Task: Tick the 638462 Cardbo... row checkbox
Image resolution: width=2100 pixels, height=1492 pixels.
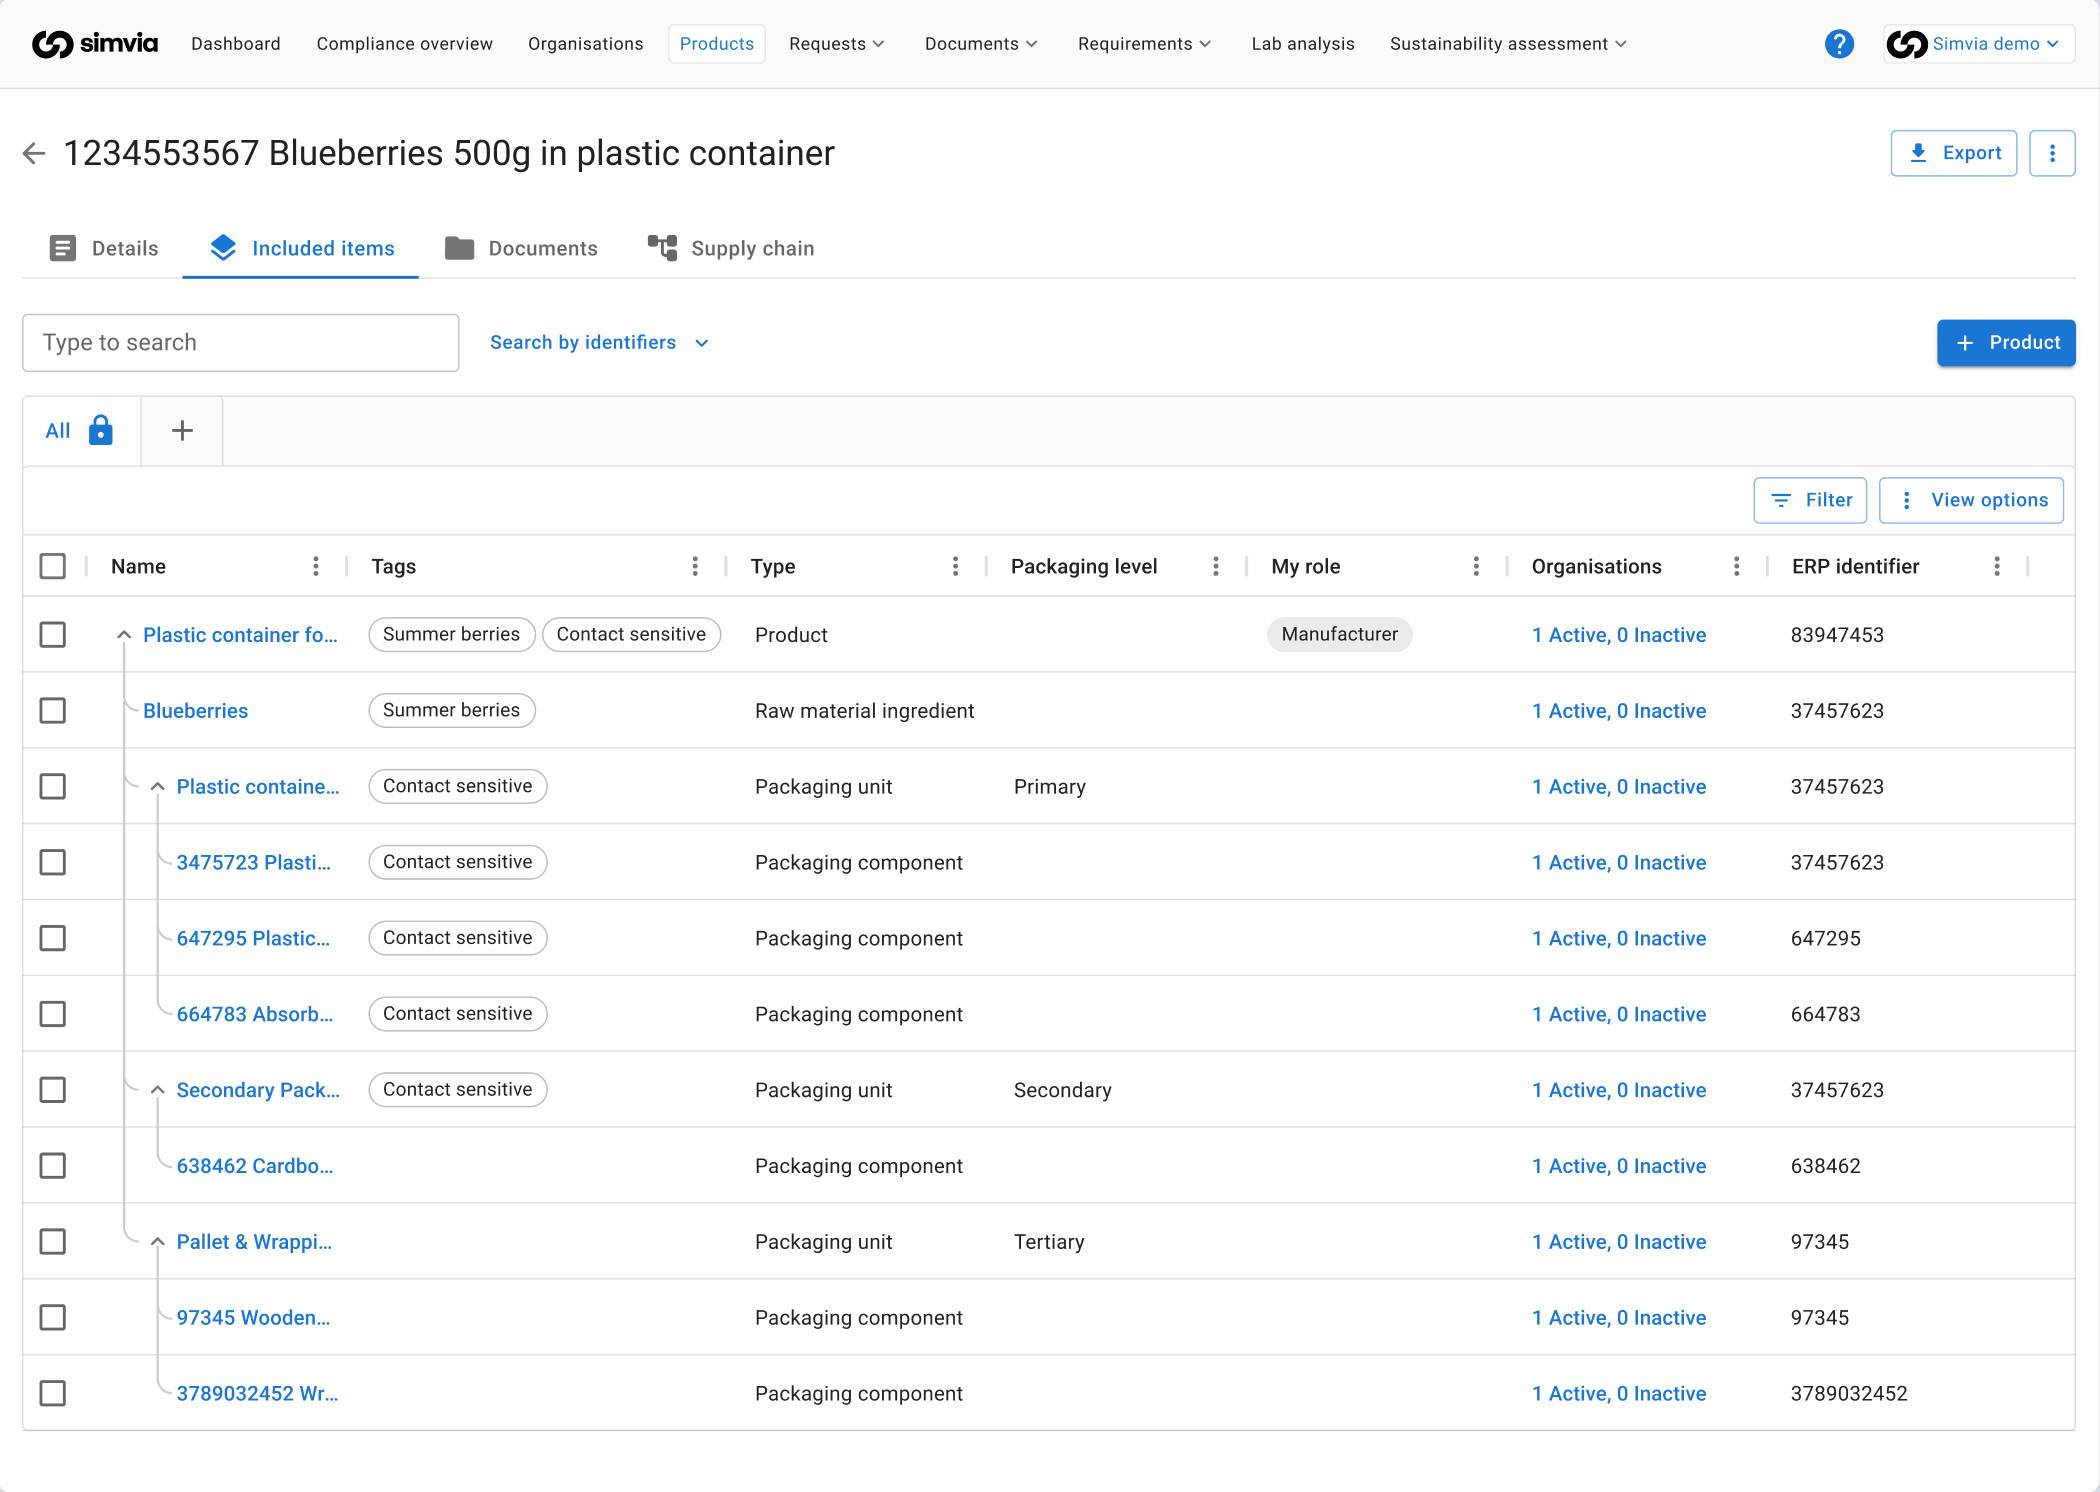Action: click(53, 1166)
